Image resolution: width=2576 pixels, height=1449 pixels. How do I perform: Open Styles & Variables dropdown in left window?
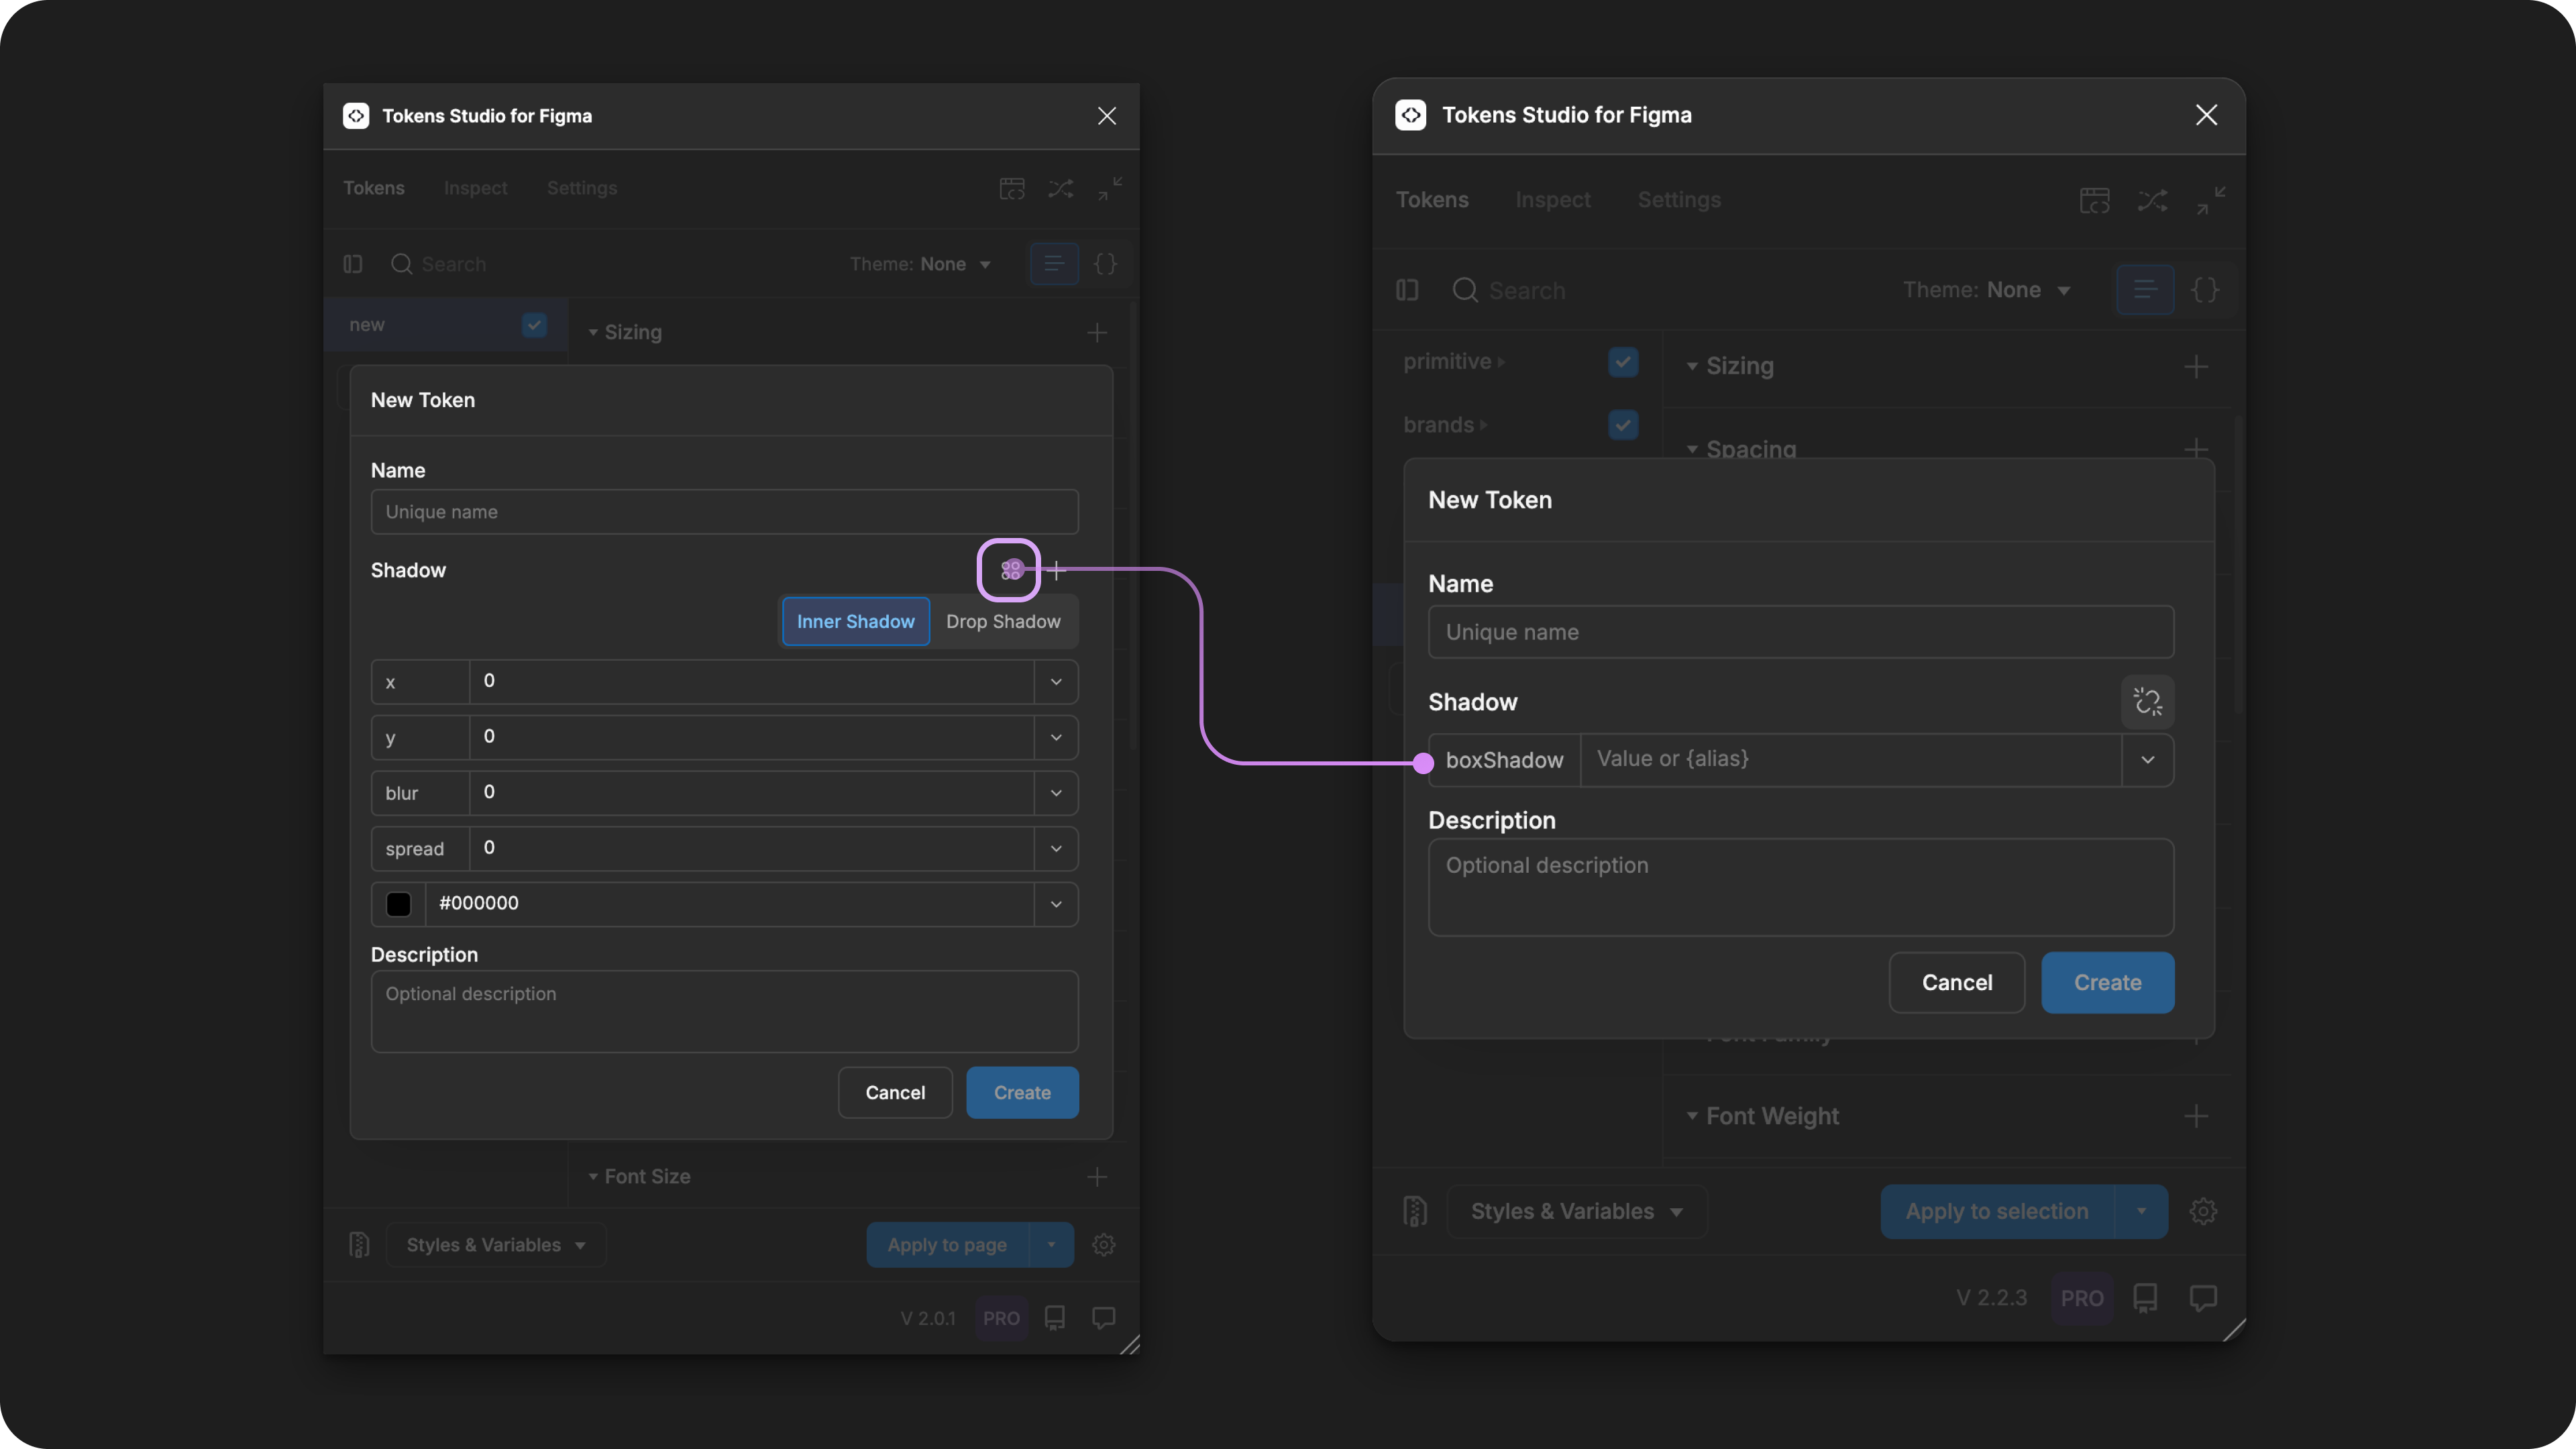[496, 1244]
